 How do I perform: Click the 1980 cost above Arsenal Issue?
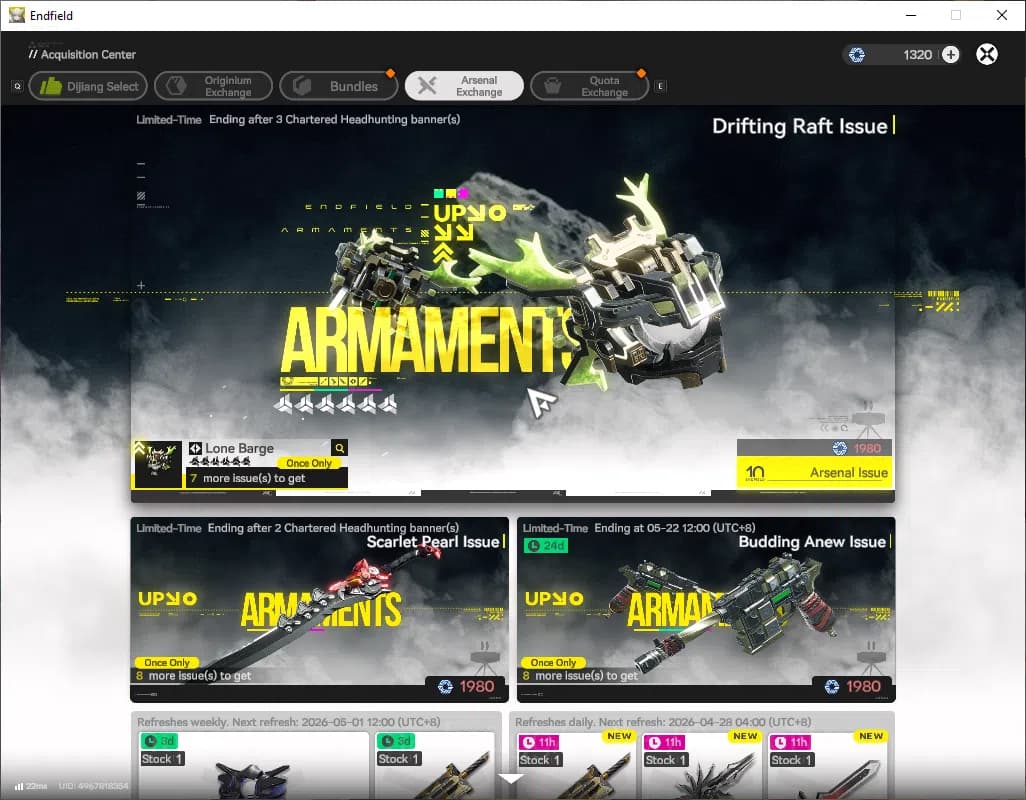(867, 448)
